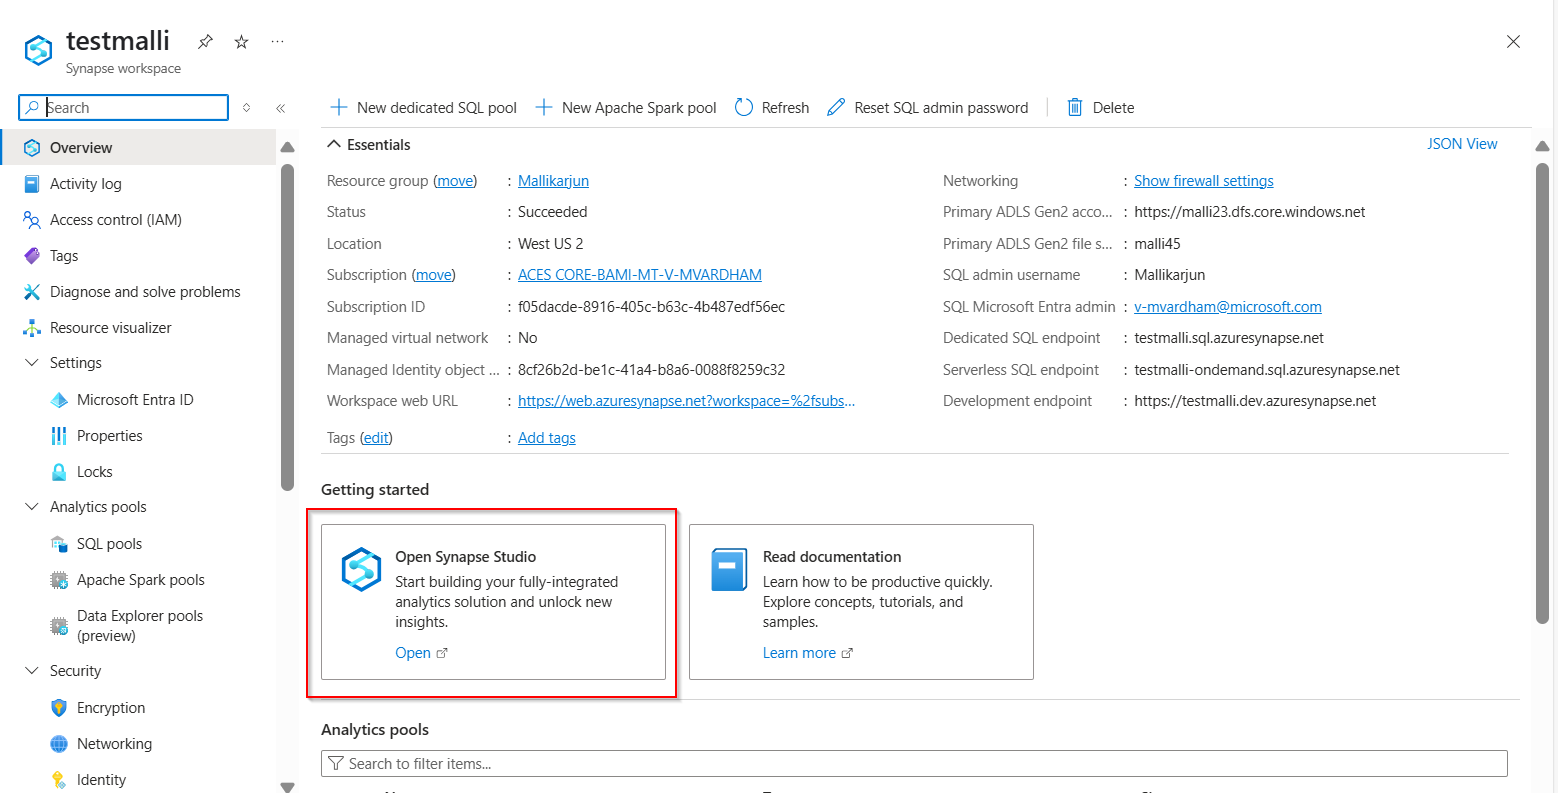Collapse the Essentials section
This screenshot has height=793, width=1558.
point(334,145)
